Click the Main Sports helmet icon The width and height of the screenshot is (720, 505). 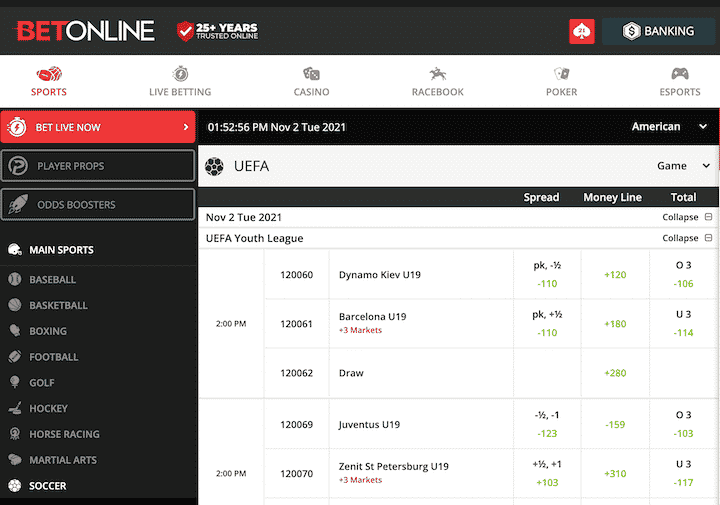[x=15, y=250]
